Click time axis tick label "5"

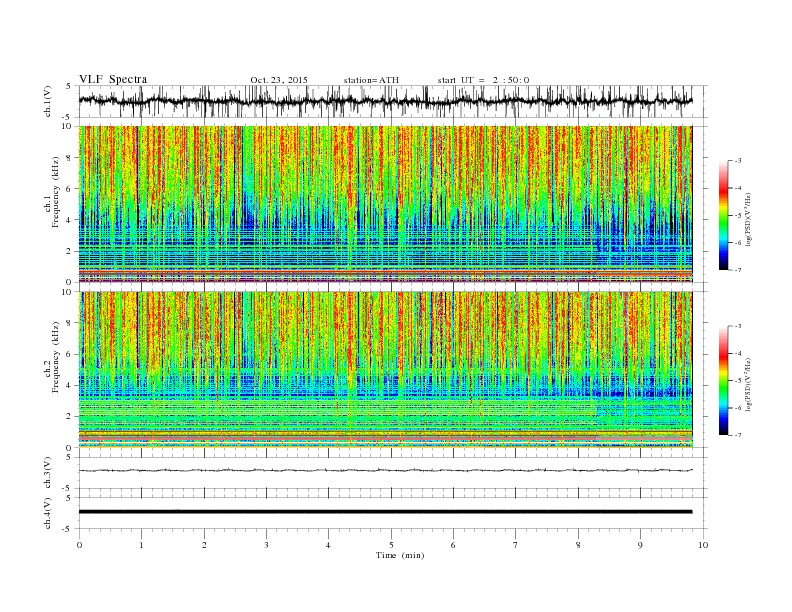(x=391, y=545)
